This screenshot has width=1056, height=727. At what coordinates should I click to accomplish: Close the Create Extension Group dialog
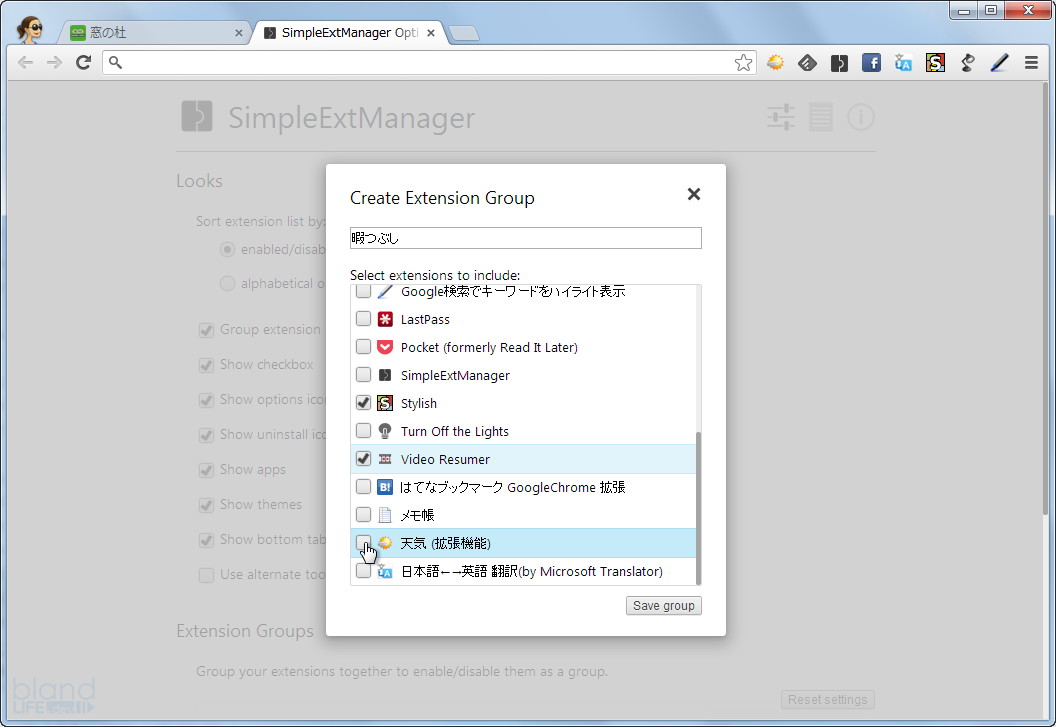click(x=694, y=194)
